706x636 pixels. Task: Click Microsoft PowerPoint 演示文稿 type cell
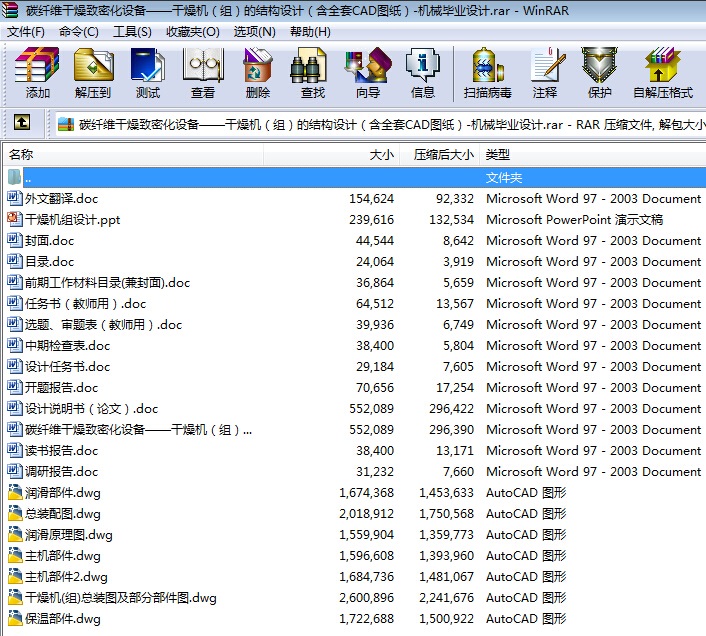click(x=574, y=220)
